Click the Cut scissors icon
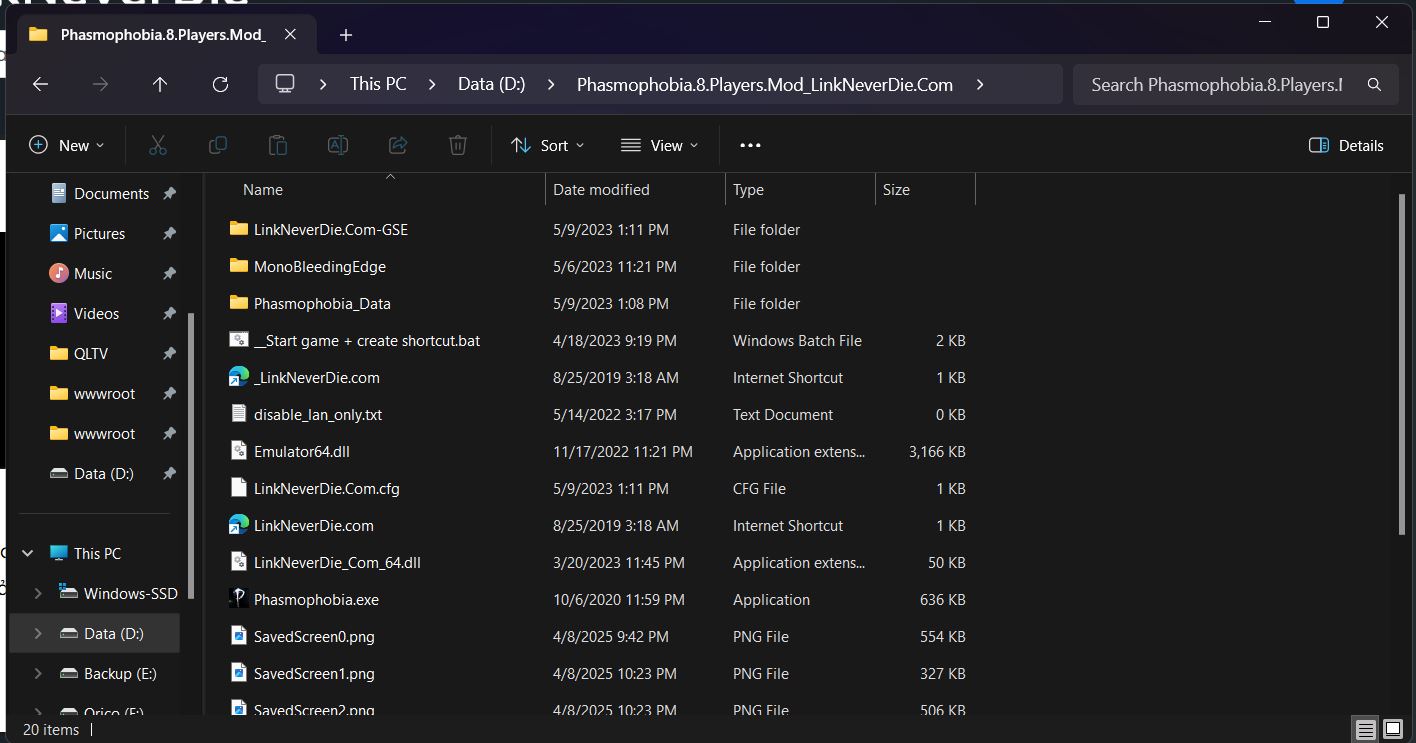Viewport: 1416px width, 743px height. click(158, 145)
